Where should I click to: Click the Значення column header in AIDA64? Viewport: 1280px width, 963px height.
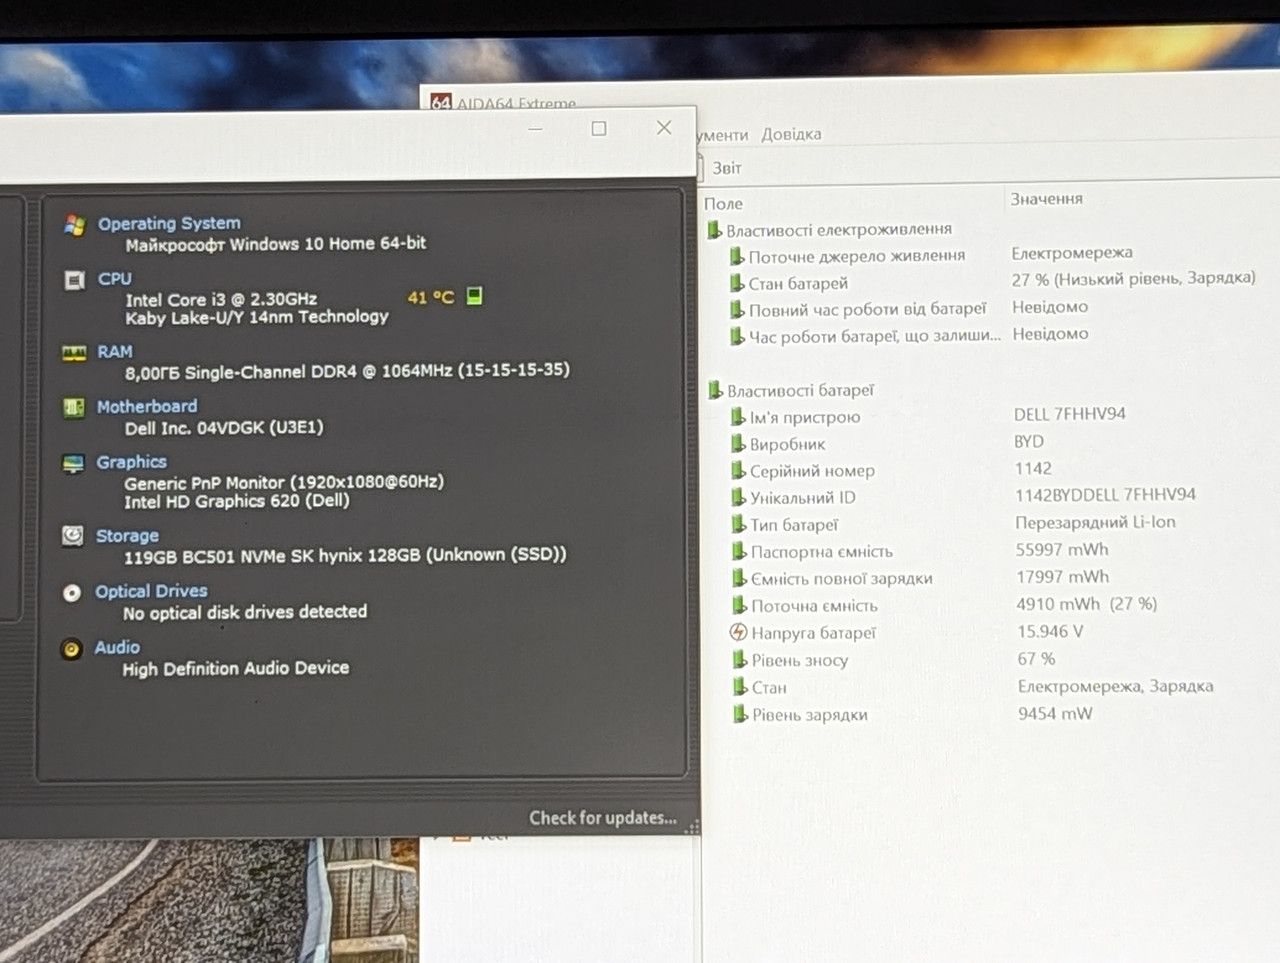coord(1047,199)
